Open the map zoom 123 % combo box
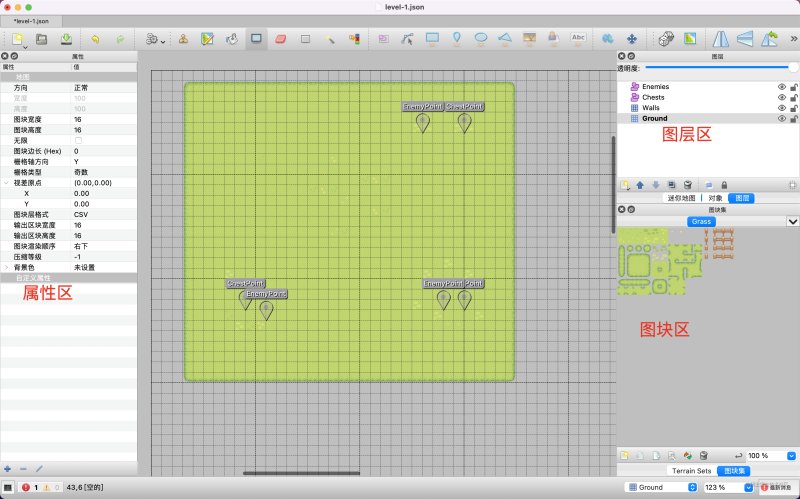The width and height of the screenshot is (800, 499). [x=728, y=487]
